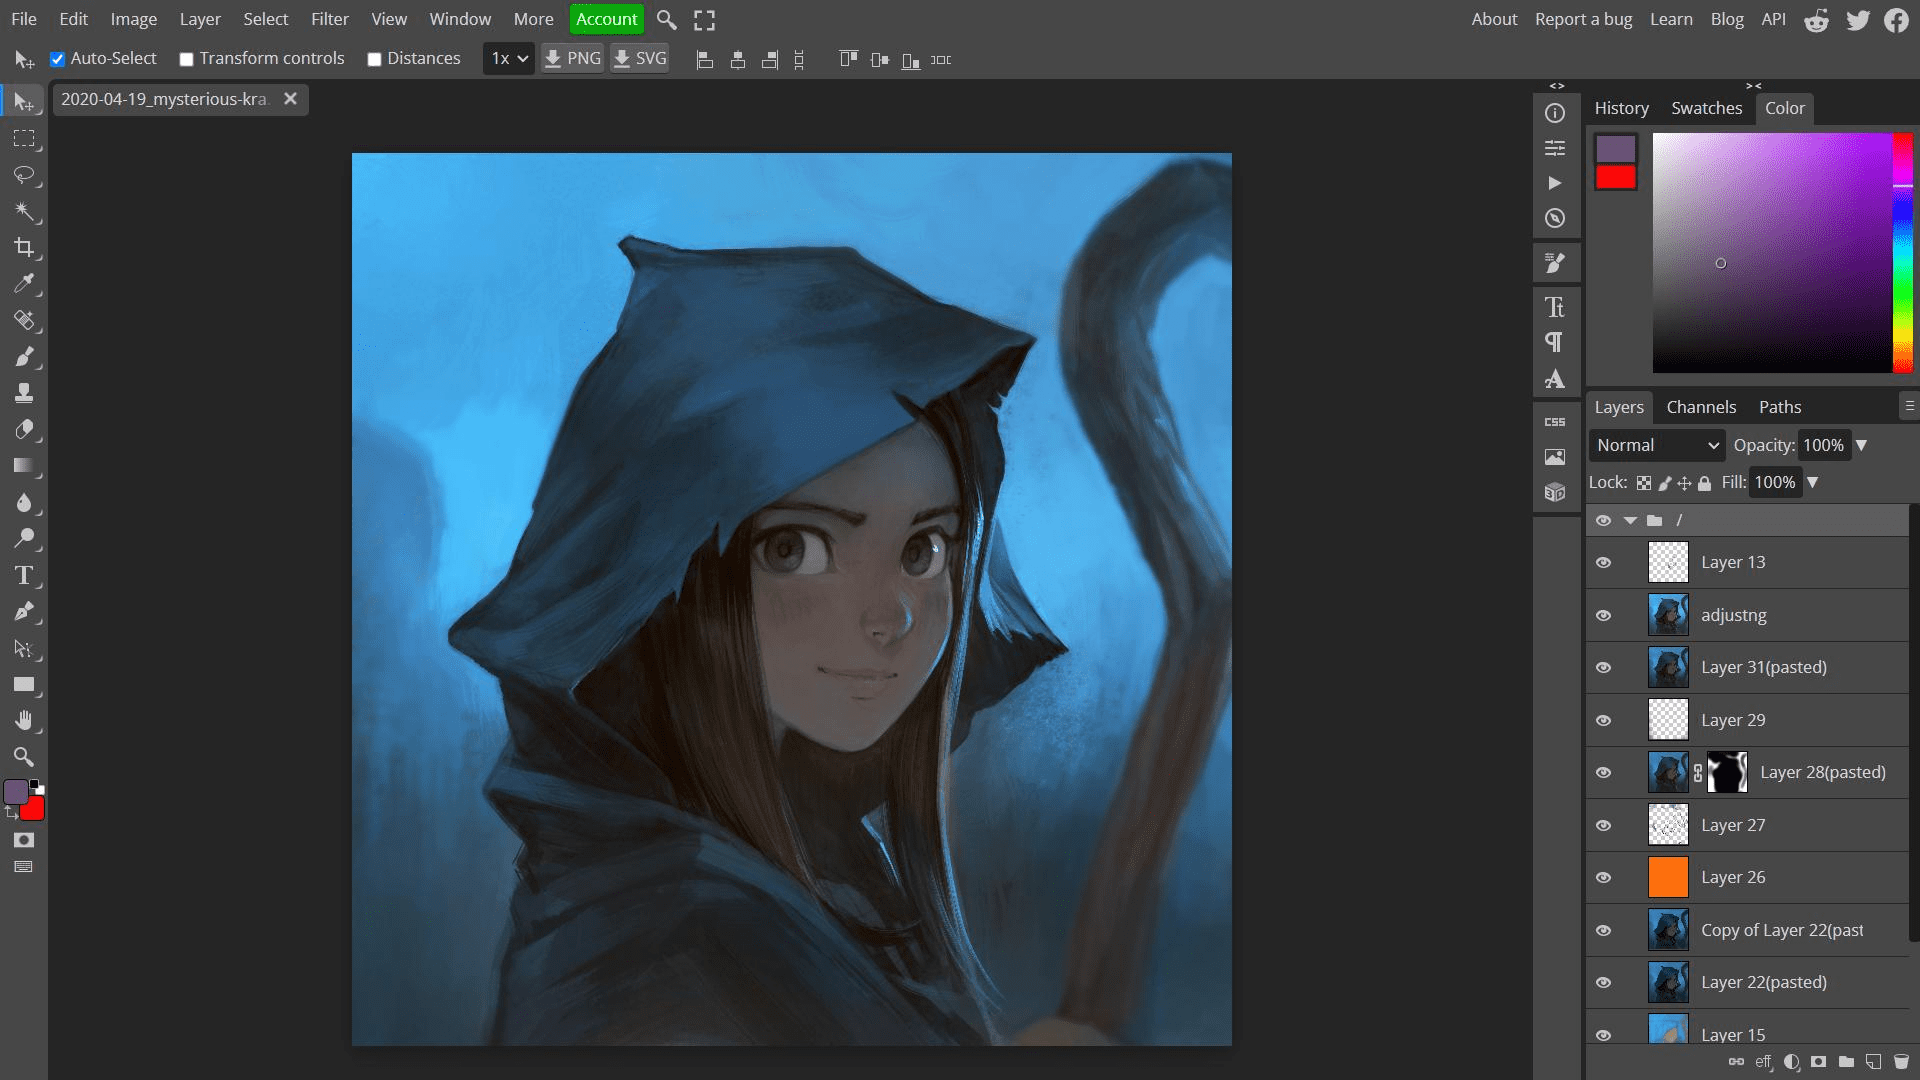Select the Eraser tool
The height and width of the screenshot is (1080, 1920).
pos(24,429)
